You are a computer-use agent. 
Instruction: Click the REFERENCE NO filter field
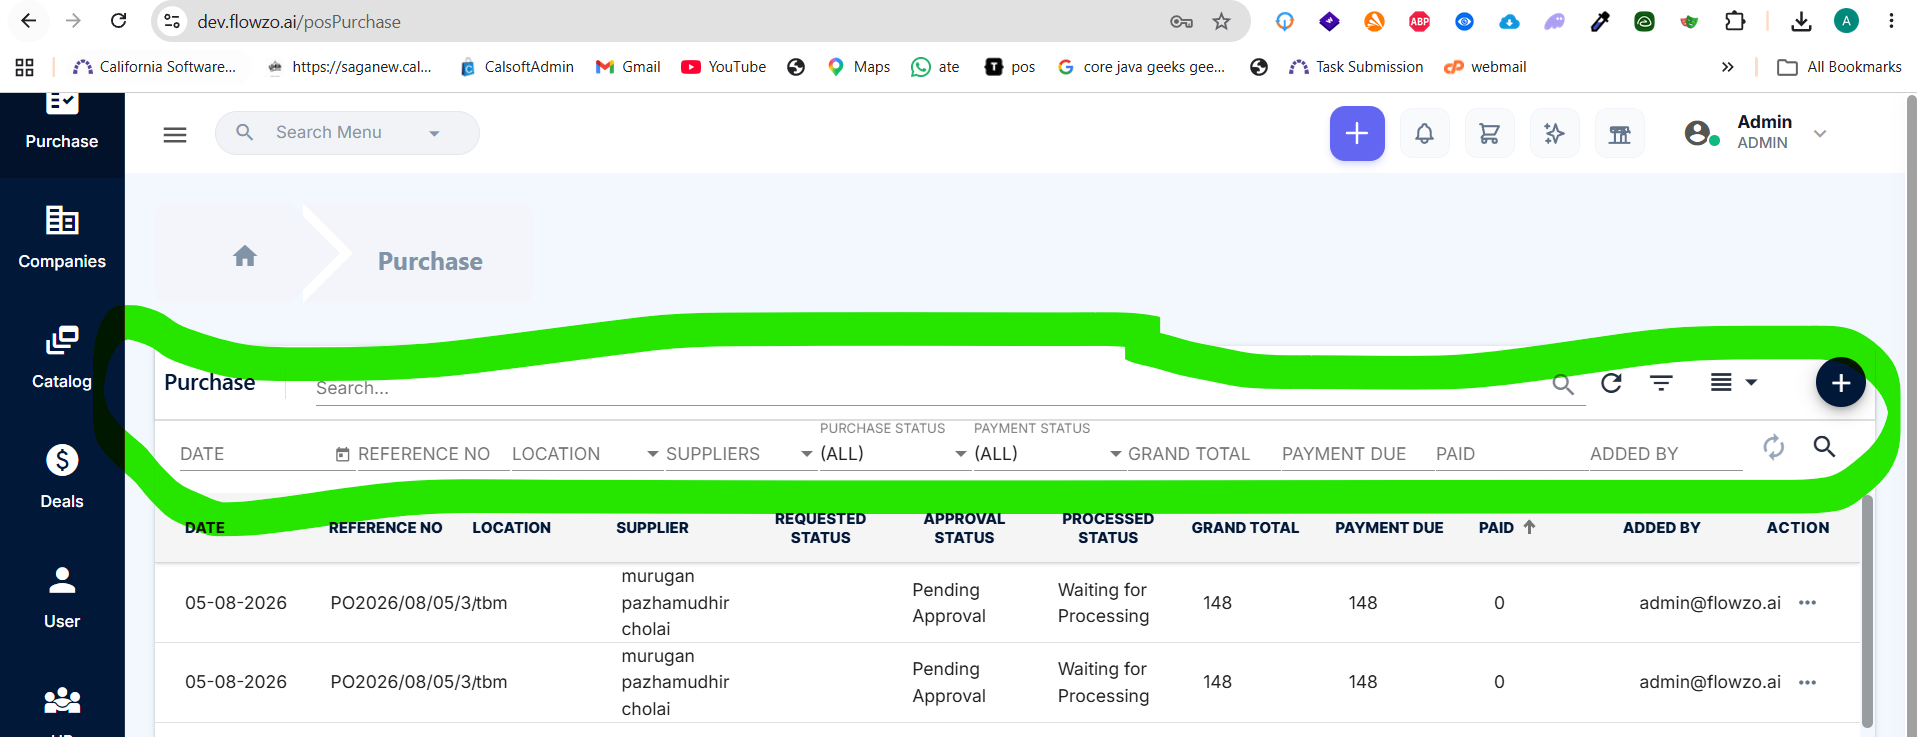pyautogui.click(x=432, y=454)
